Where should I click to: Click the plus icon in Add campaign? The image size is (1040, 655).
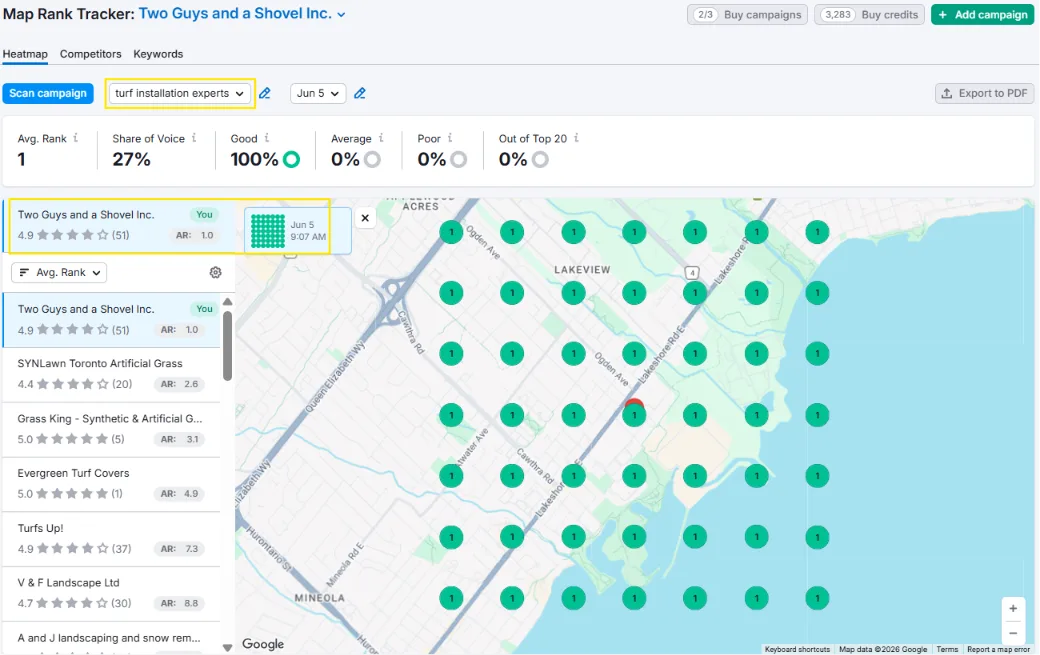tap(942, 15)
